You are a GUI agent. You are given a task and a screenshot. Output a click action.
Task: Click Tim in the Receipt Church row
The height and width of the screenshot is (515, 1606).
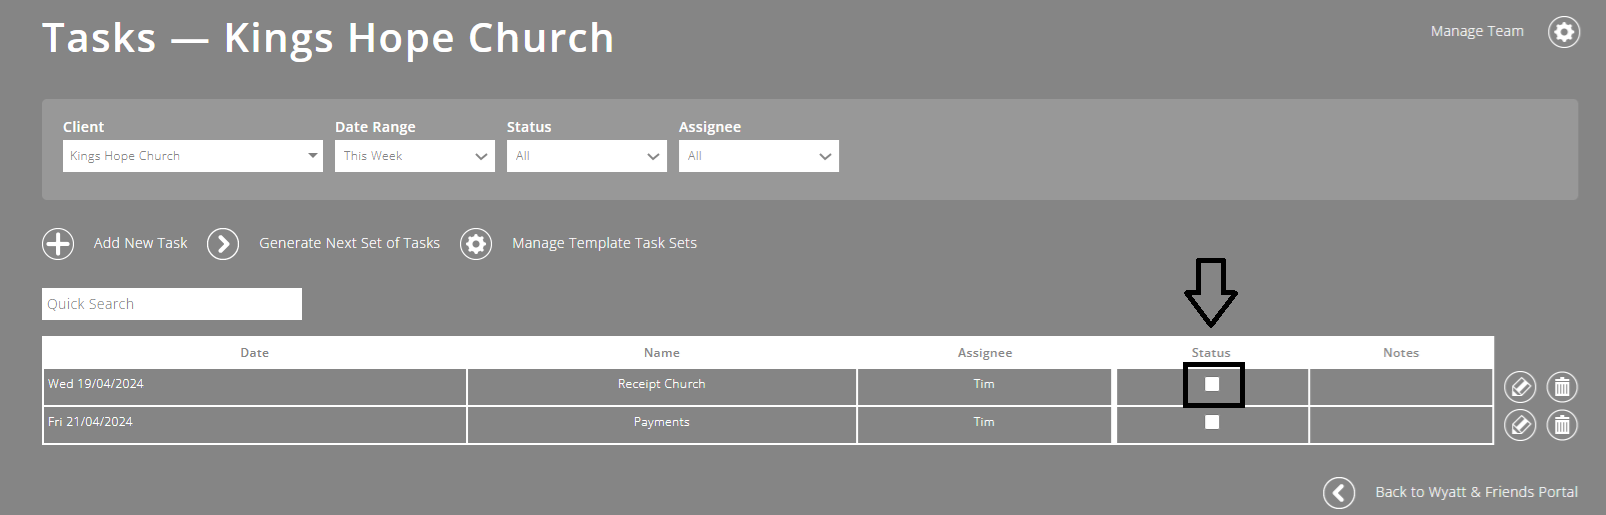point(984,384)
